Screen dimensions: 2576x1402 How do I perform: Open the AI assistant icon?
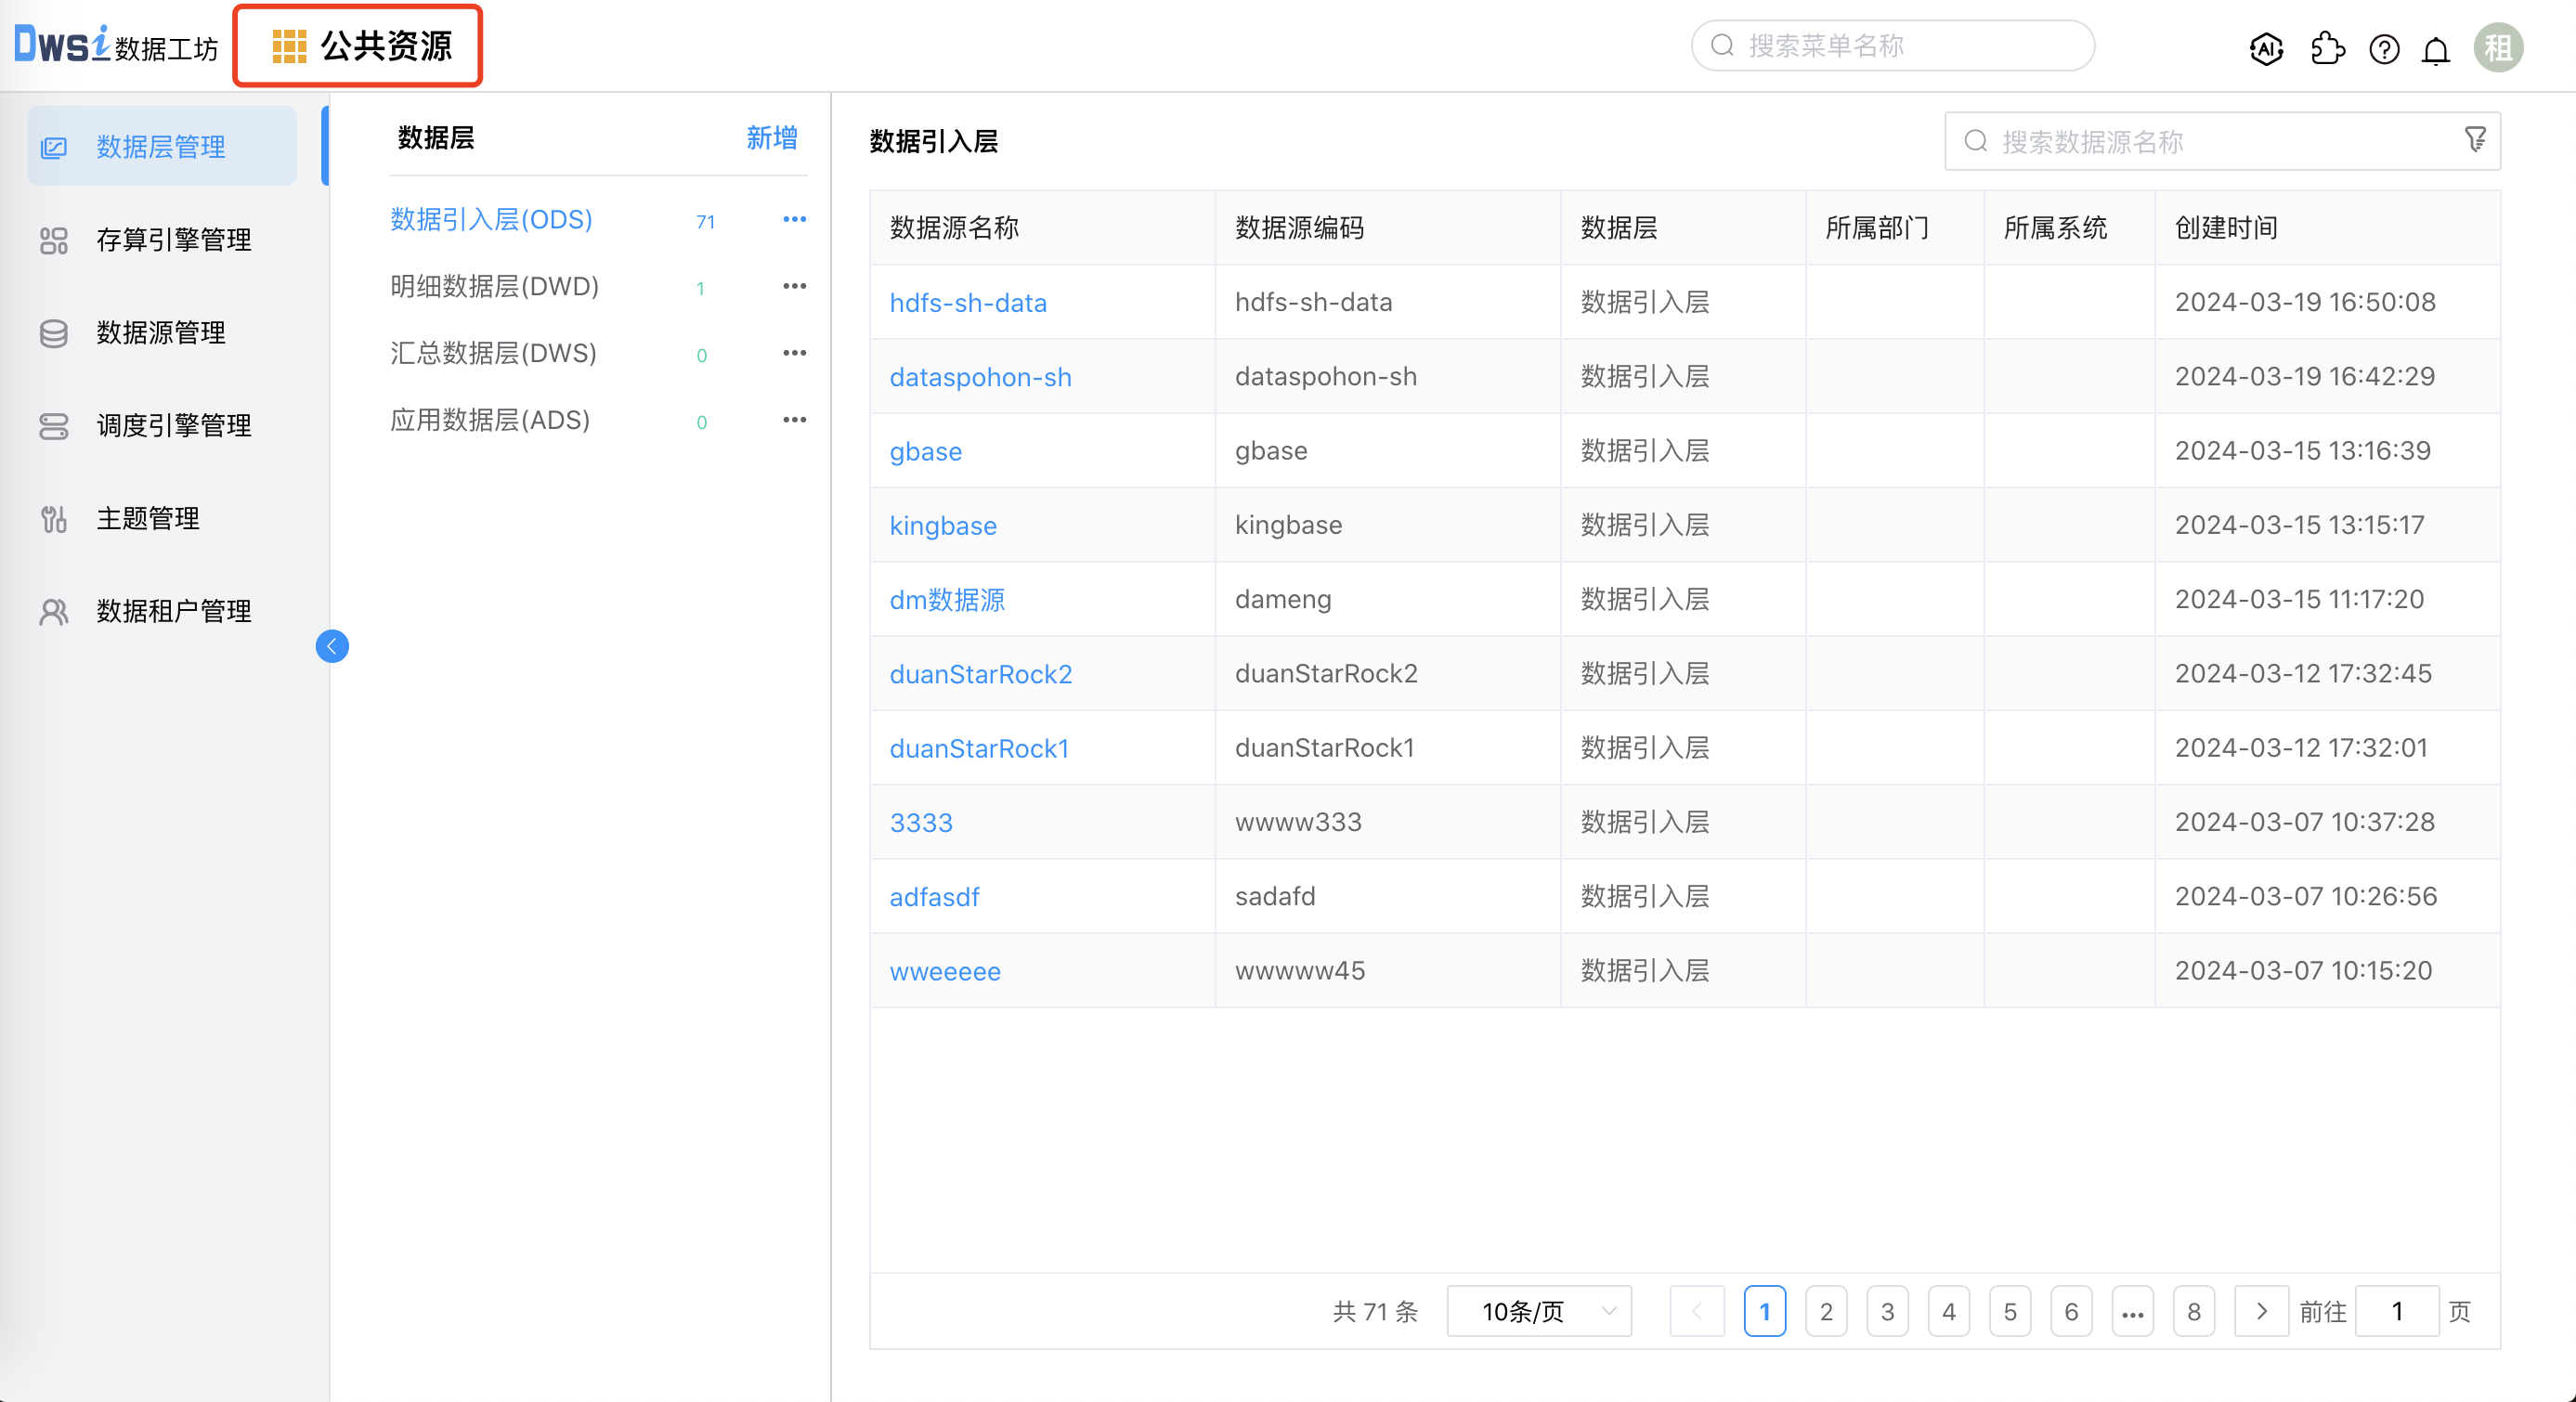(x=2265, y=47)
